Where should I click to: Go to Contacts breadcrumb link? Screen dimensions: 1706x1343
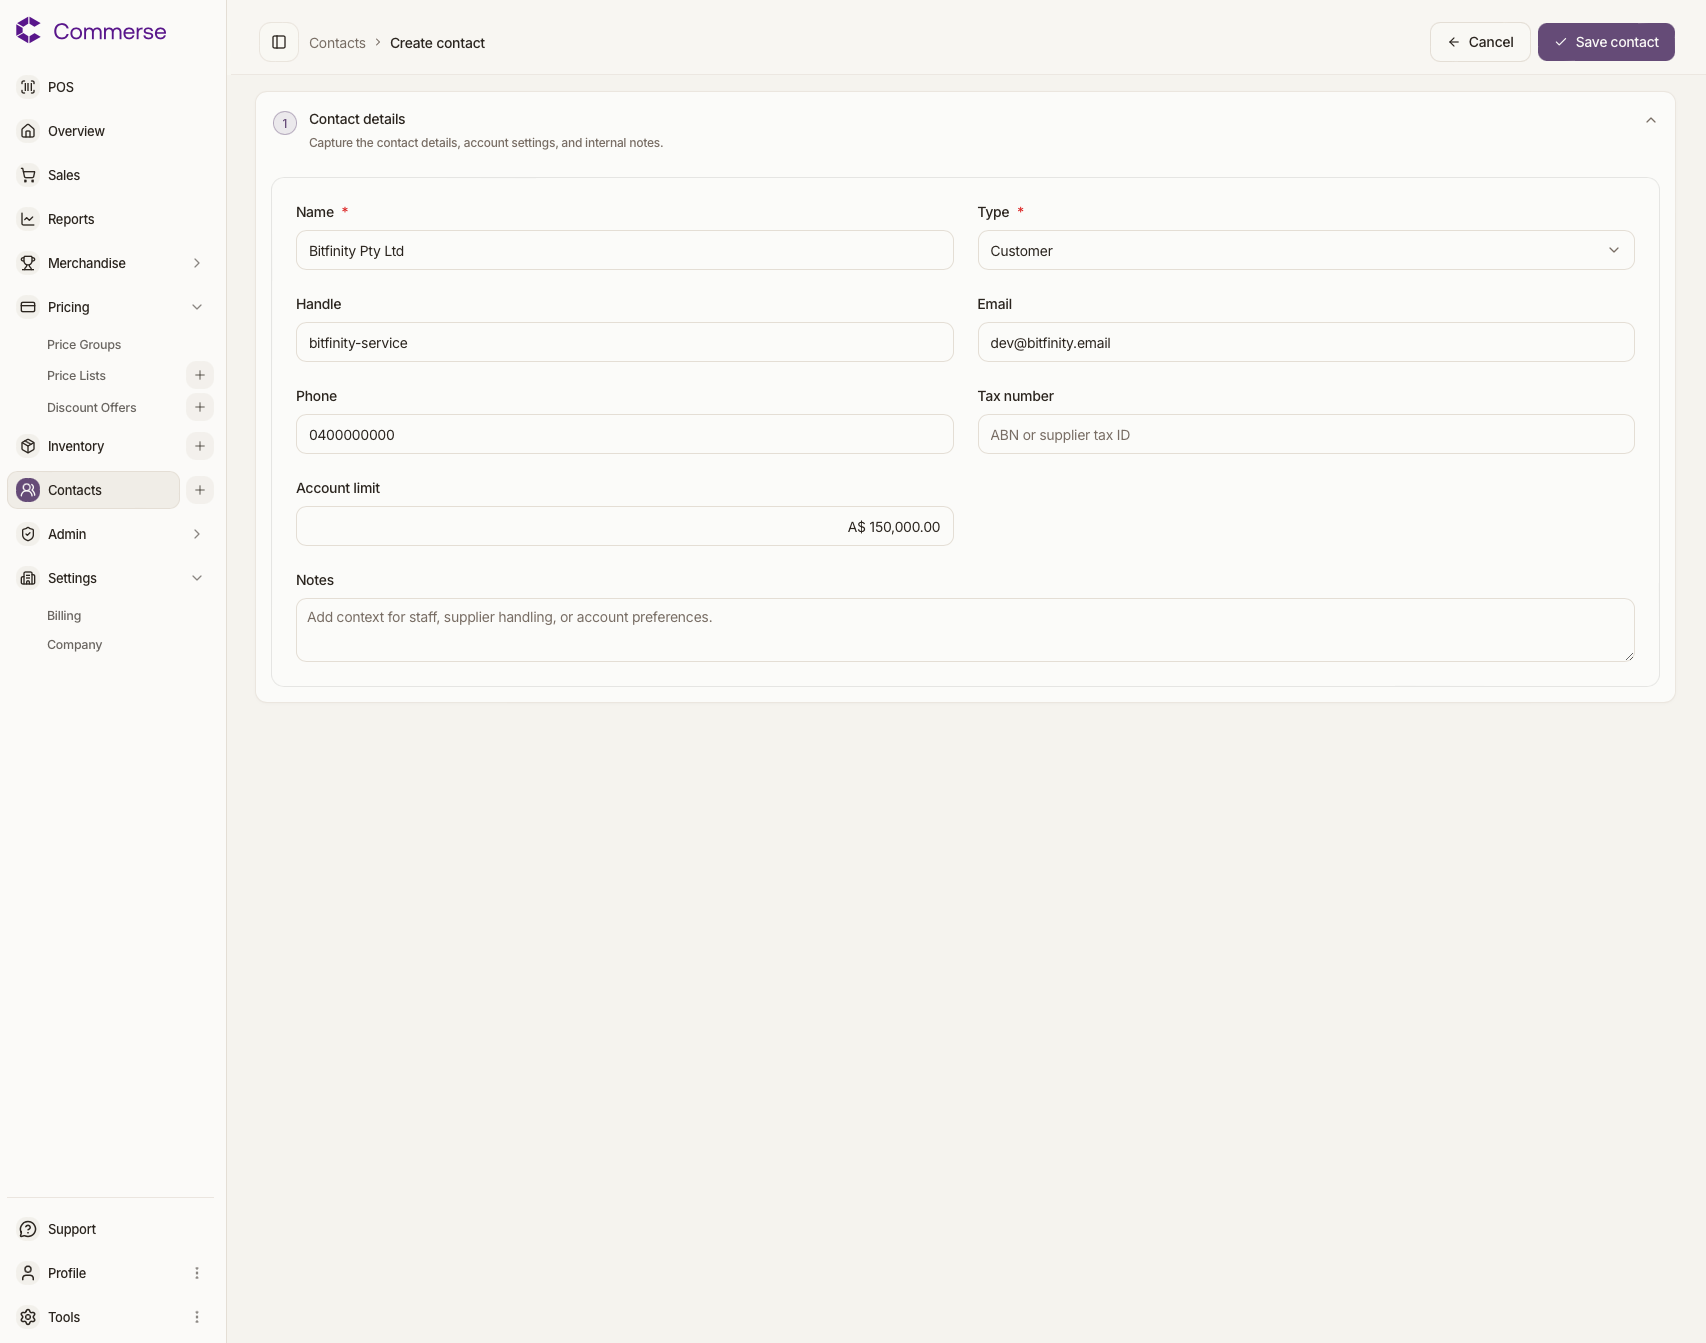coord(337,43)
